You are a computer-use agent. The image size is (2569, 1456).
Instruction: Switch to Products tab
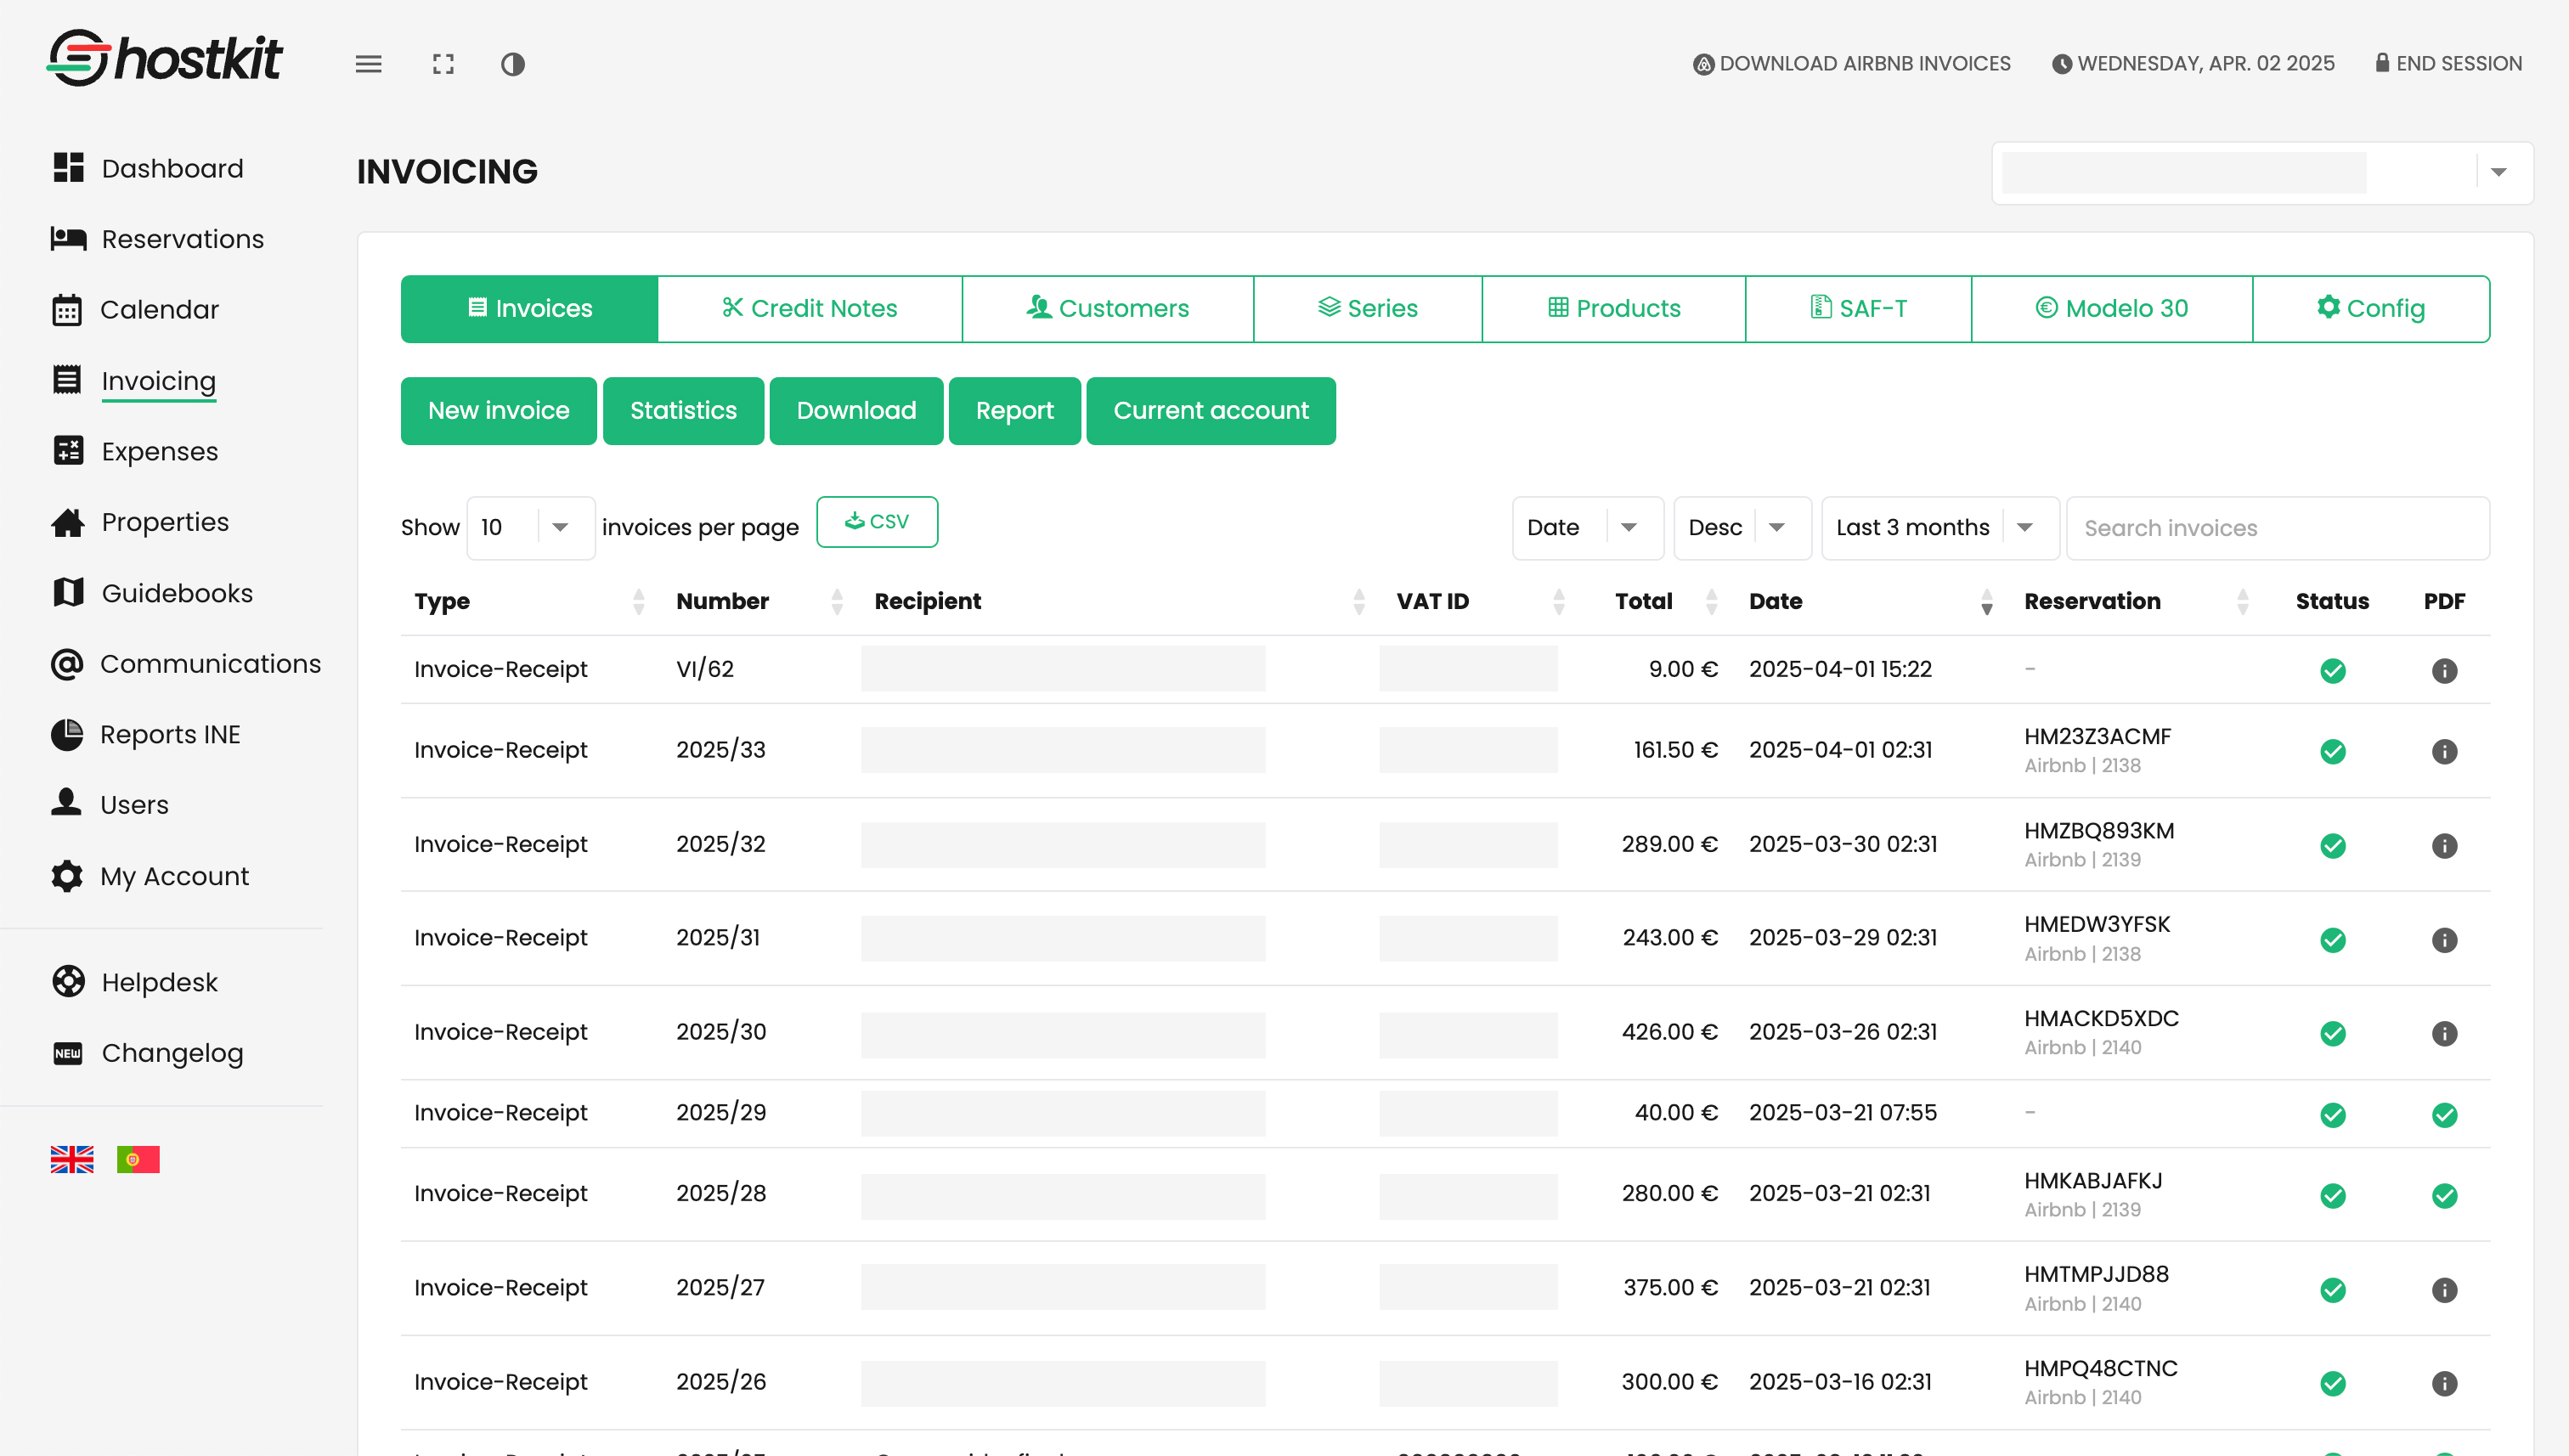(1614, 309)
